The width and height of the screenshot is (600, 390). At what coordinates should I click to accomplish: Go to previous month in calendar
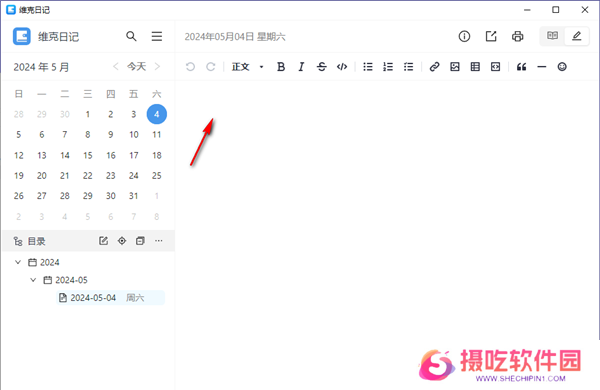pyautogui.click(x=116, y=67)
